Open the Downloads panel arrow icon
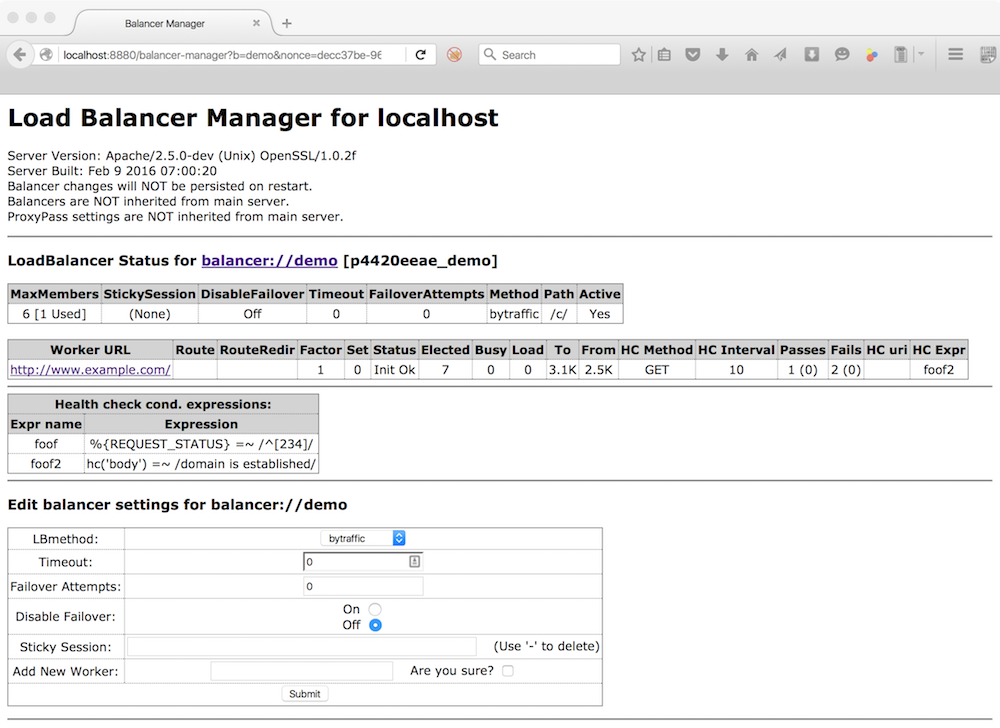Viewport: 1000px width, 728px height. pos(722,54)
